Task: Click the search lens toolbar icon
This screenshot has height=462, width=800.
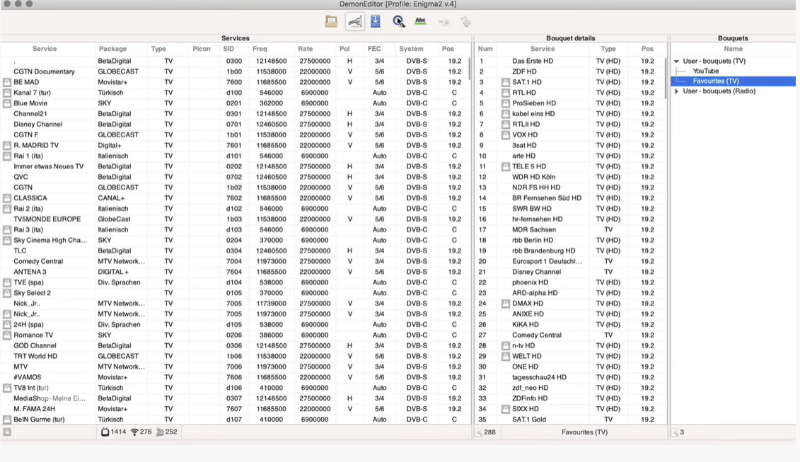Action: pyautogui.click(x=398, y=21)
